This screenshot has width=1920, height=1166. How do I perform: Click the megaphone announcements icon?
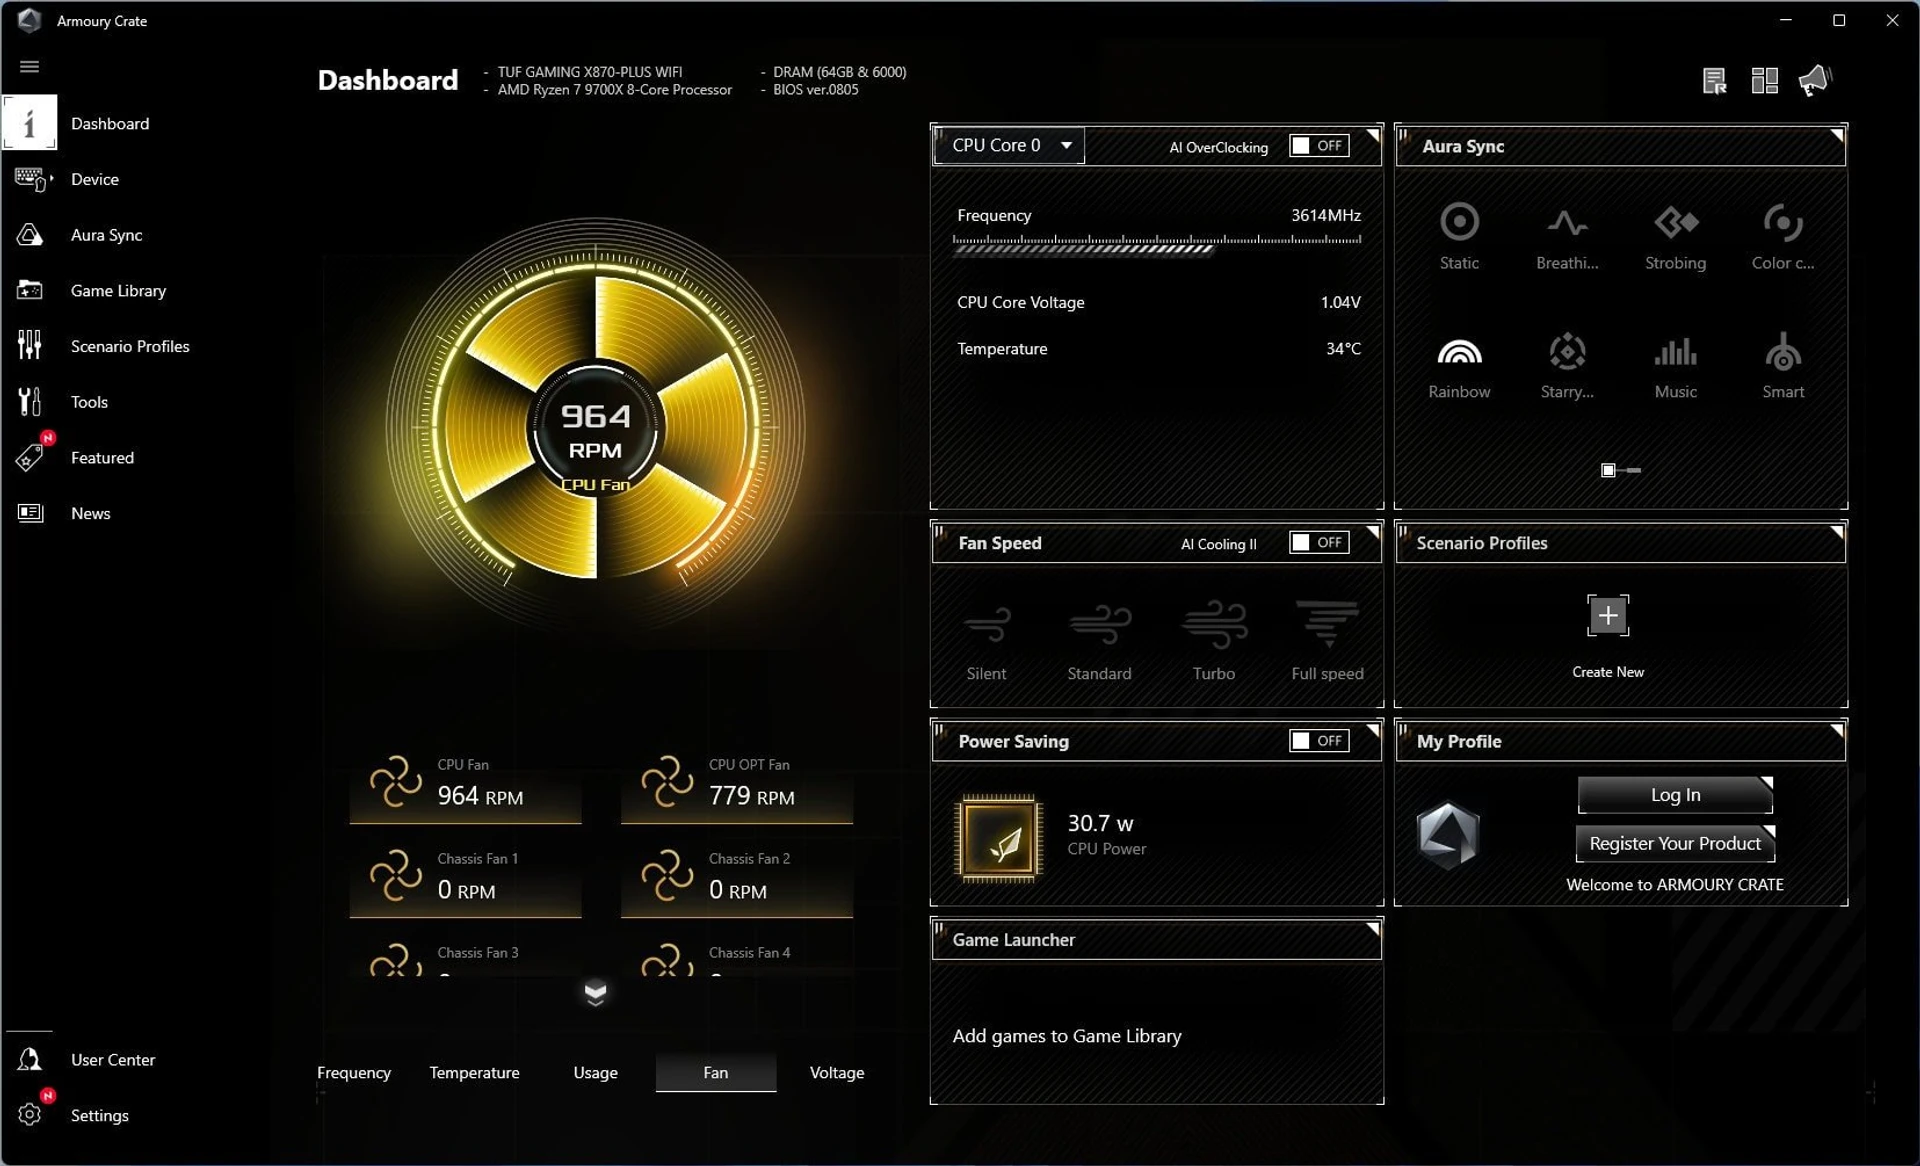[1814, 81]
